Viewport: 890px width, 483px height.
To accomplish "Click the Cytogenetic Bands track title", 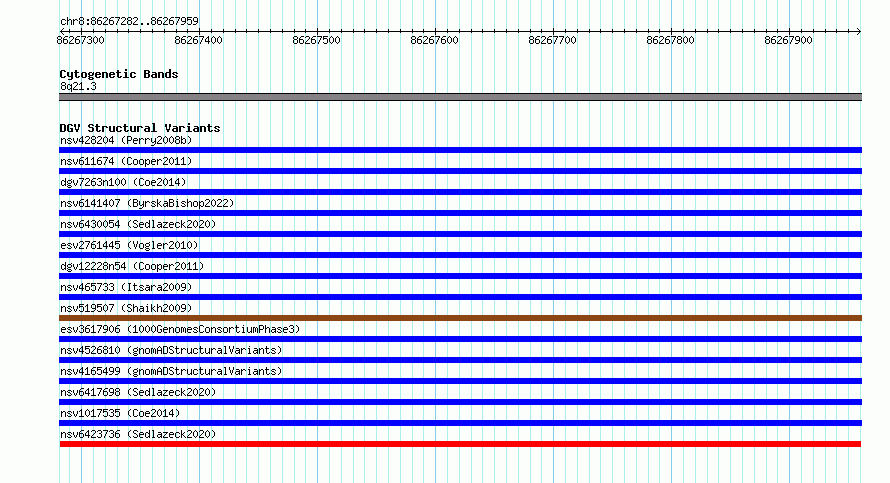I will coord(119,74).
